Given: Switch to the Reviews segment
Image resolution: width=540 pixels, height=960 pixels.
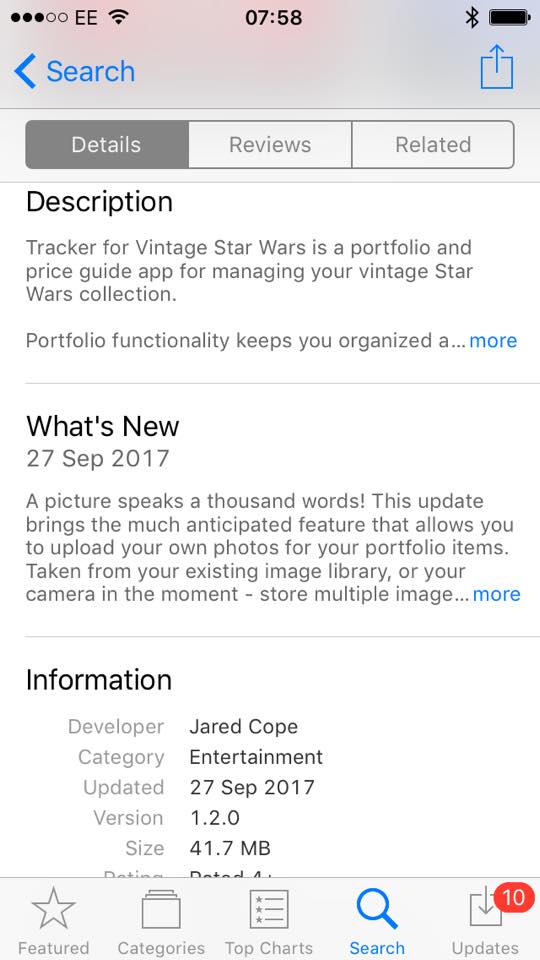Looking at the screenshot, I should pyautogui.click(x=270, y=144).
